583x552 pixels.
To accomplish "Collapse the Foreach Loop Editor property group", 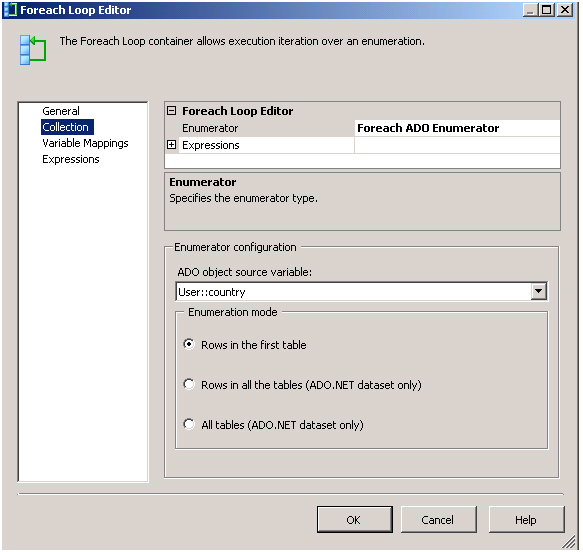I will coord(171,110).
